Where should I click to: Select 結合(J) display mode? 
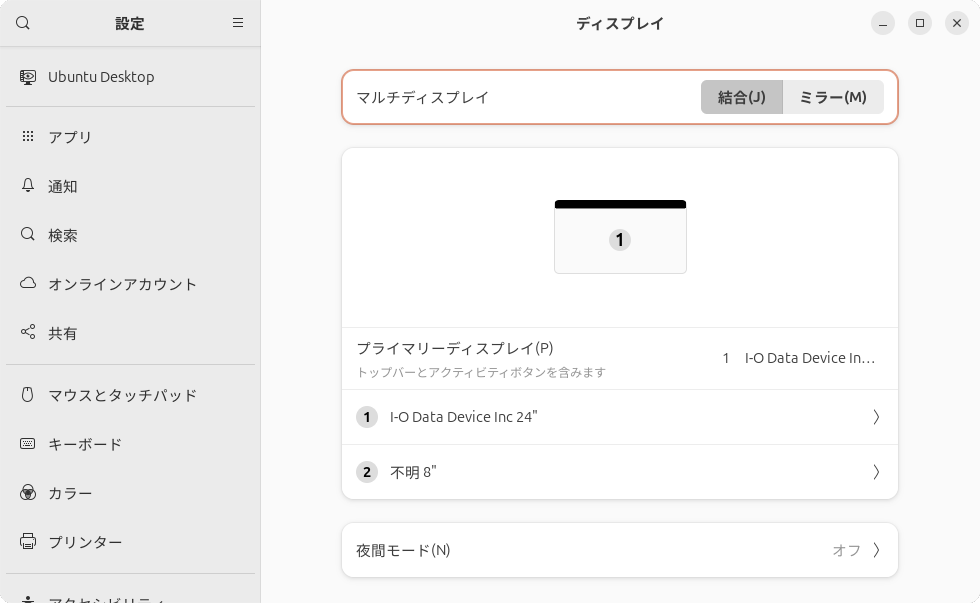tap(742, 97)
